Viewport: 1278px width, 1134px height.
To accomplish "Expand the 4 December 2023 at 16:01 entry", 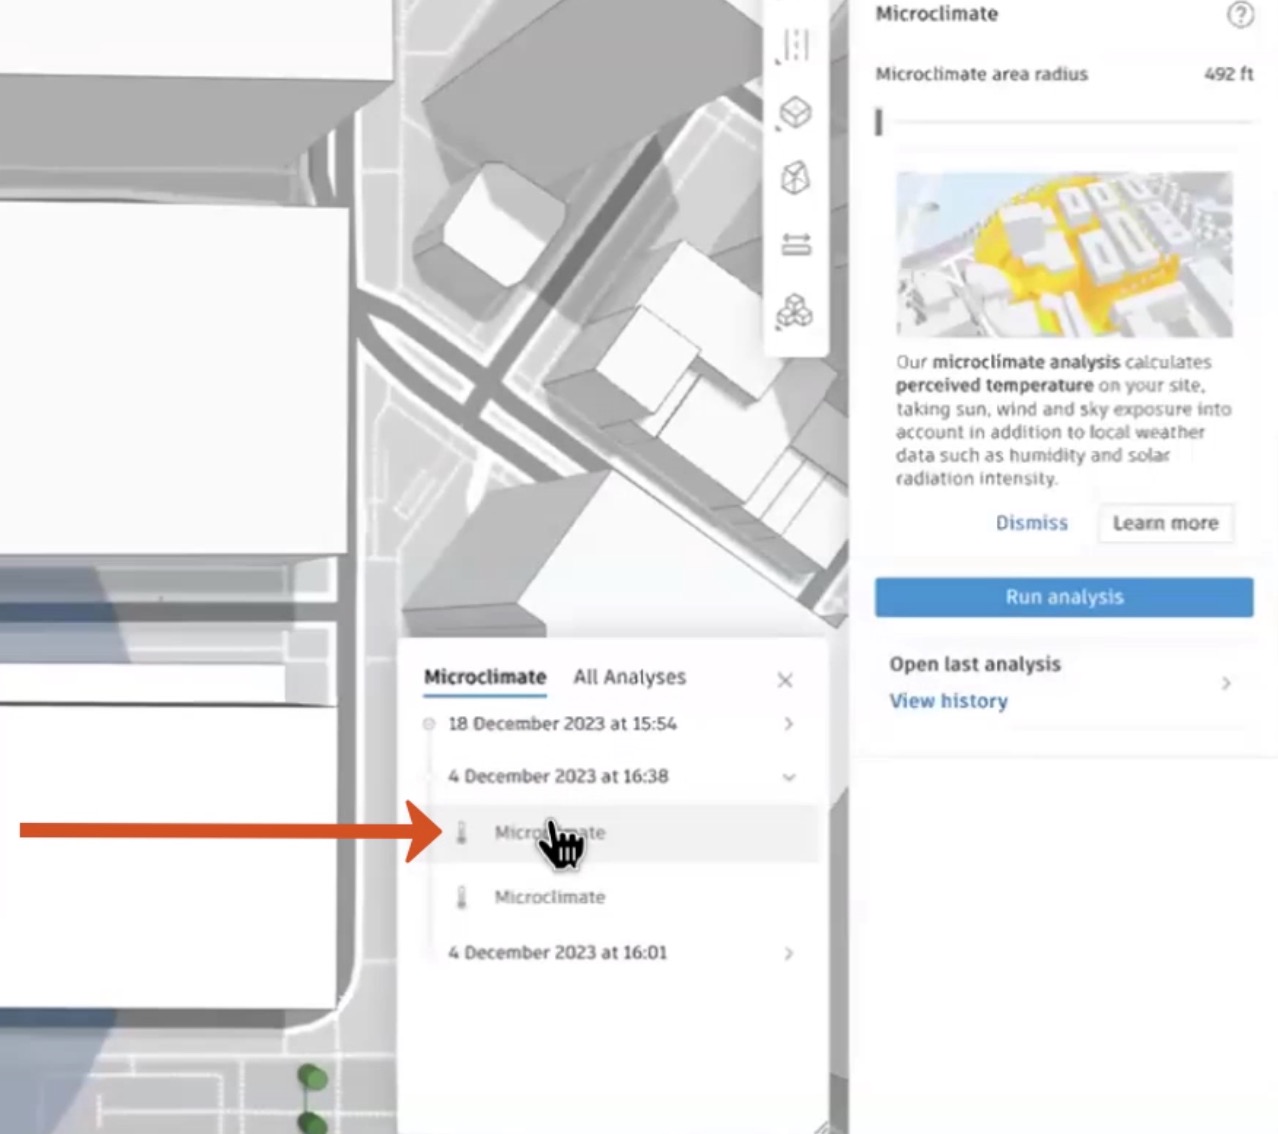I will click(x=789, y=953).
